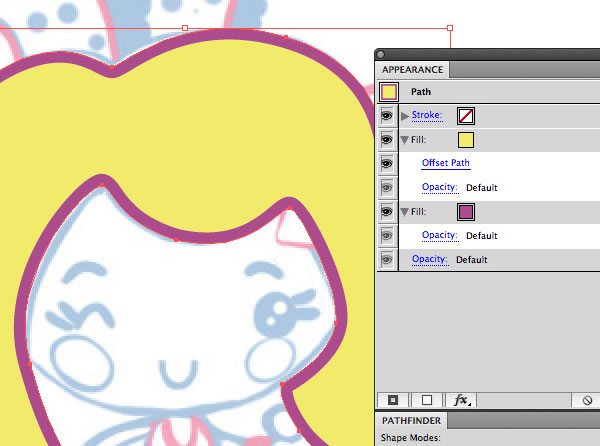Hide the Offset Path effect
The width and height of the screenshot is (600, 446).
tap(387, 163)
